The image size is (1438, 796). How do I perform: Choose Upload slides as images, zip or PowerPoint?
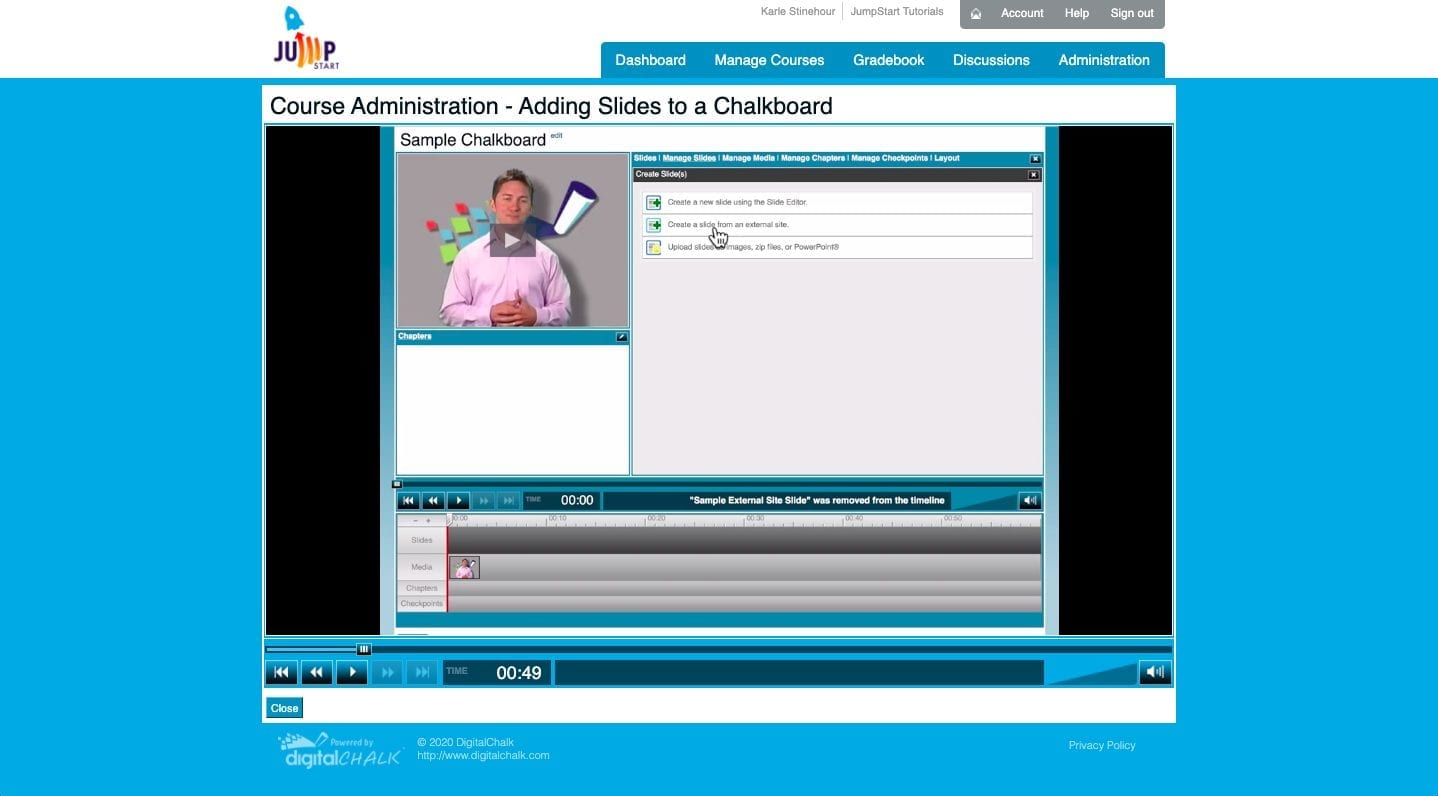coord(838,247)
